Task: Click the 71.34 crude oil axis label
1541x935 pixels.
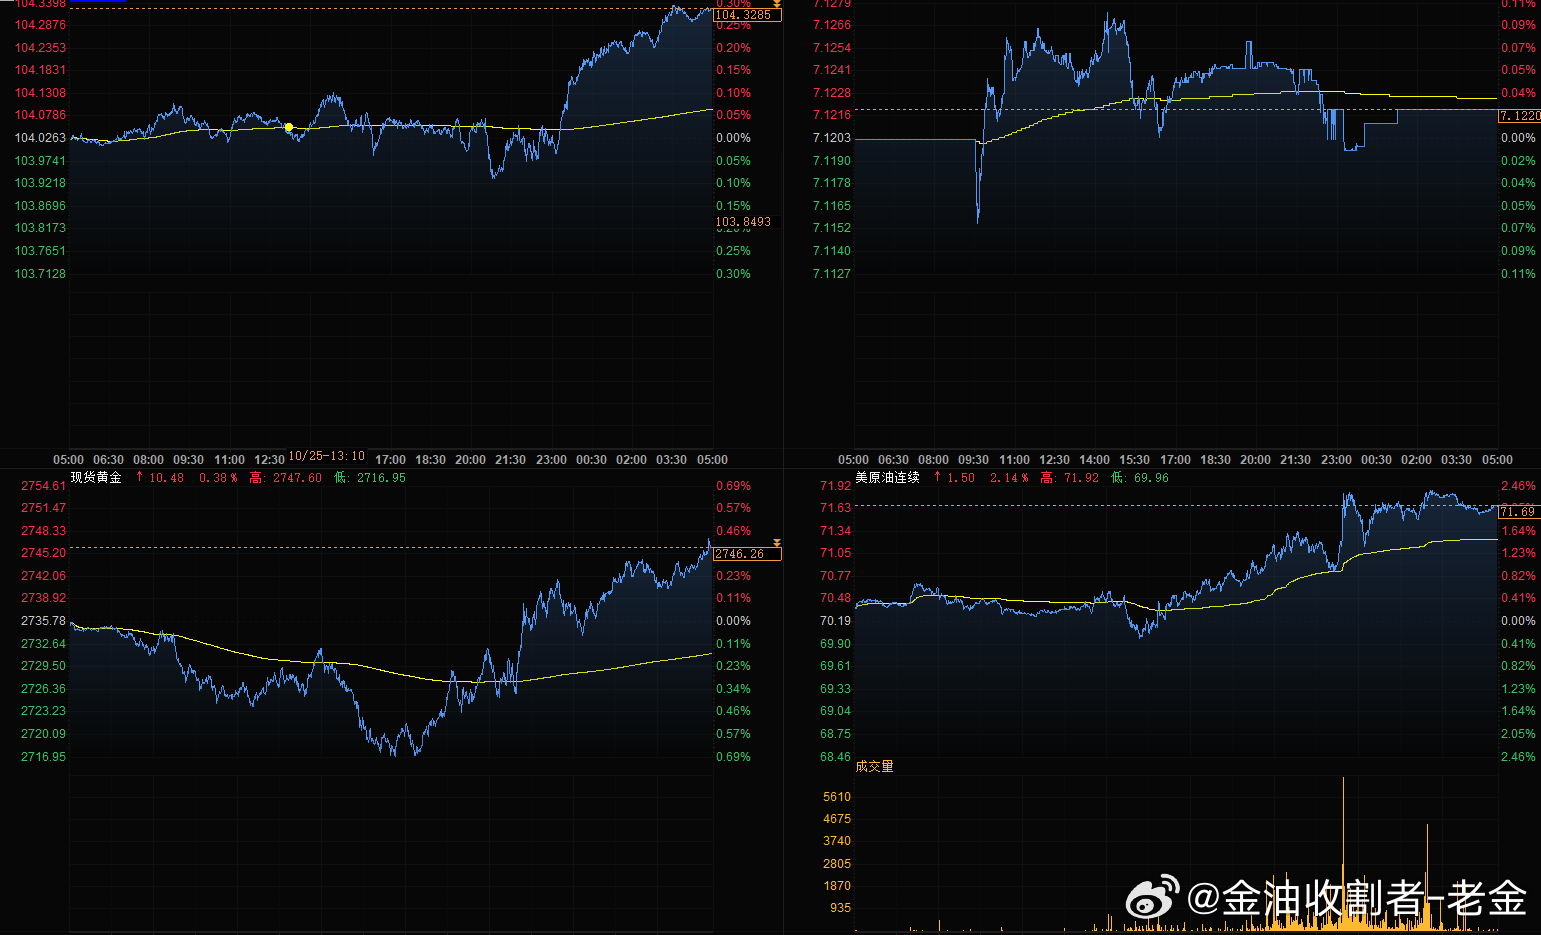Action: pyautogui.click(x=835, y=531)
